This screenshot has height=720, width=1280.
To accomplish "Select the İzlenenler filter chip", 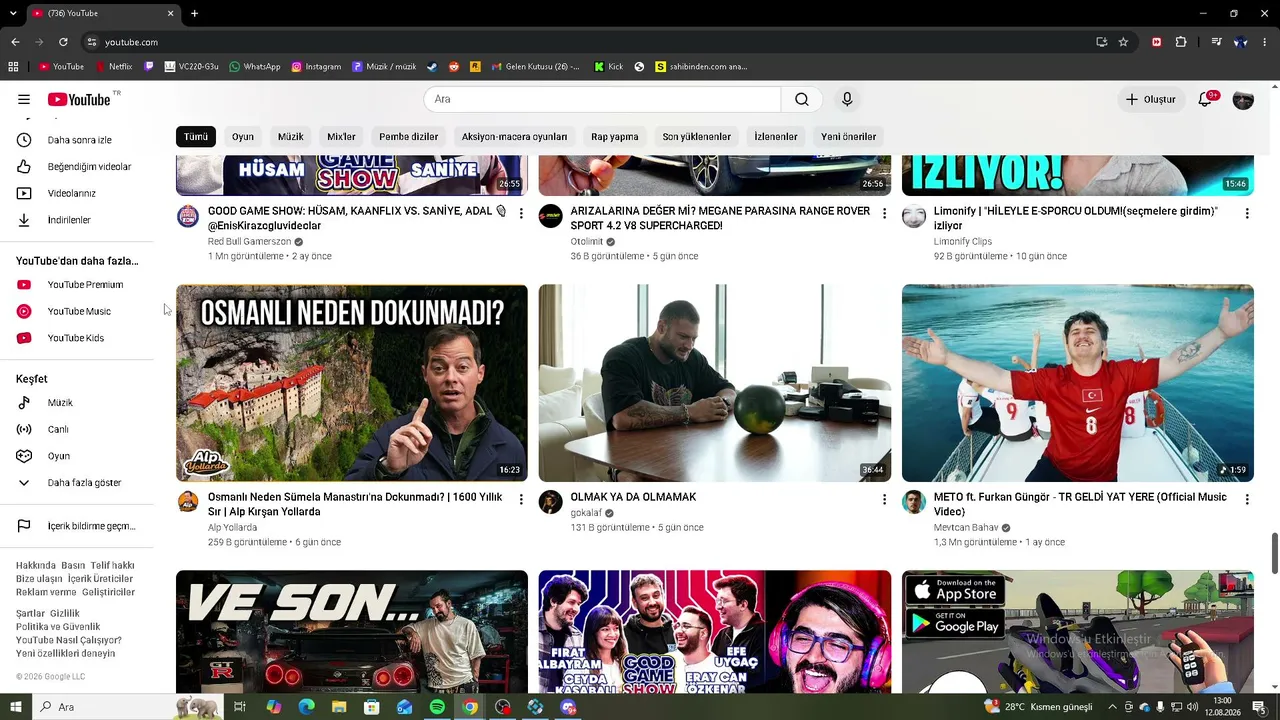I will (x=776, y=137).
